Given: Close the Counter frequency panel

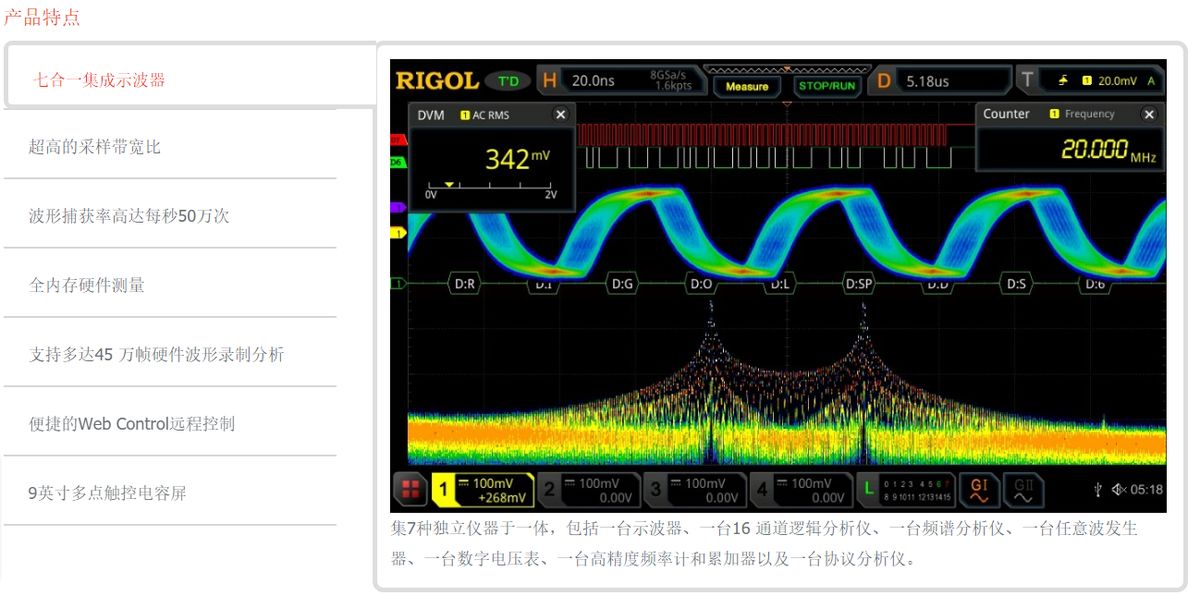Looking at the screenshot, I should click(x=1149, y=114).
